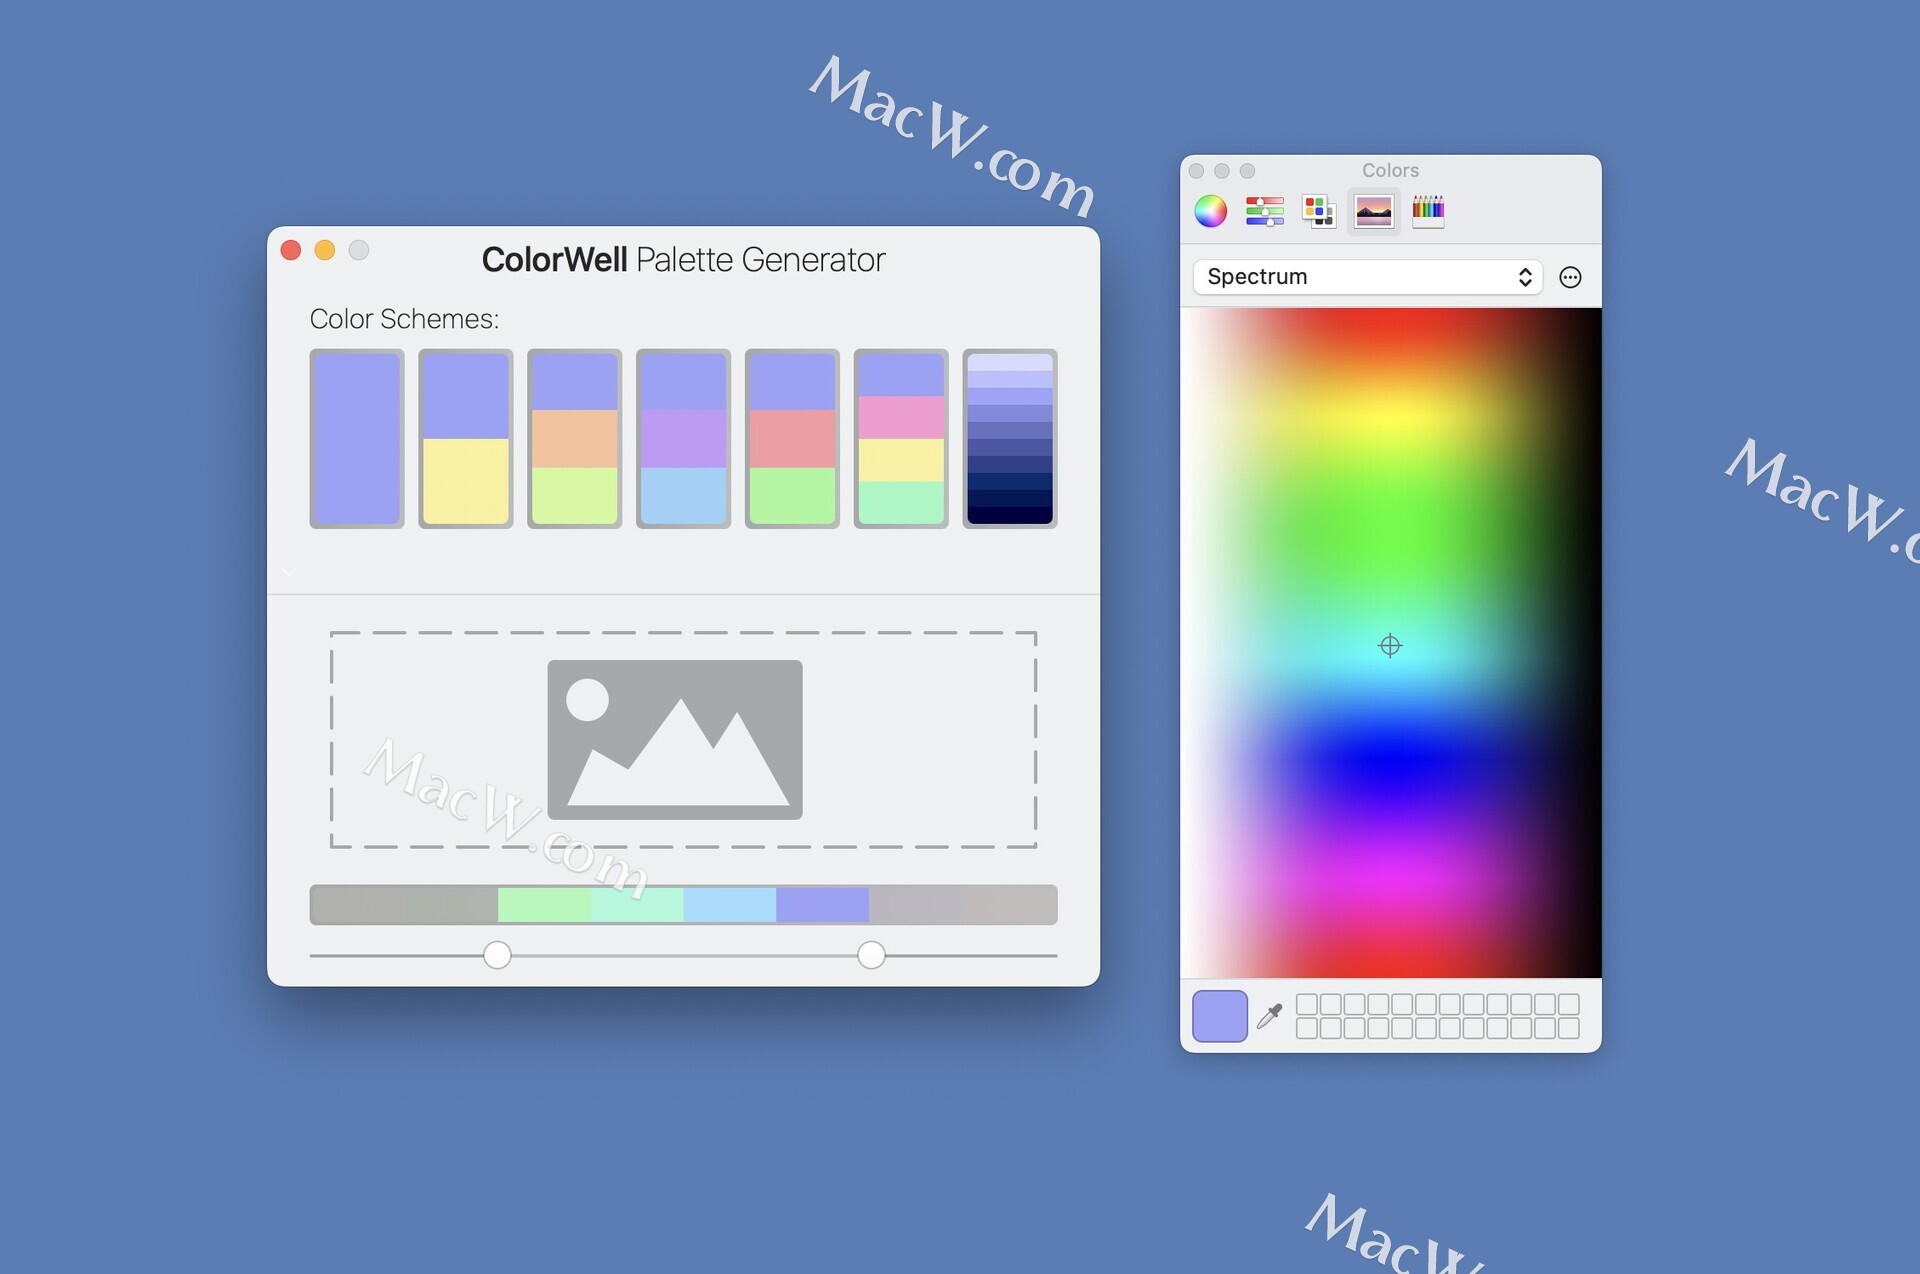
Task: Select the purple, peach, lime scheme
Action: (x=575, y=438)
